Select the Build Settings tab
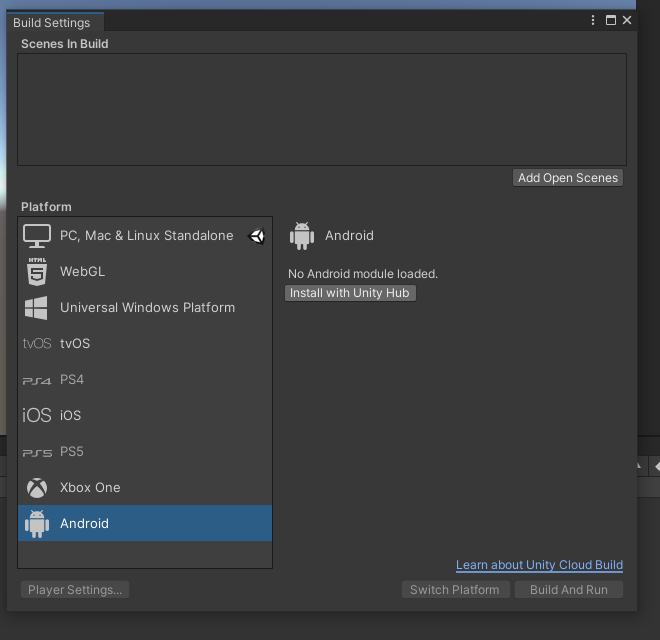The height and width of the screenshot is (640, 660). (55, 22)
